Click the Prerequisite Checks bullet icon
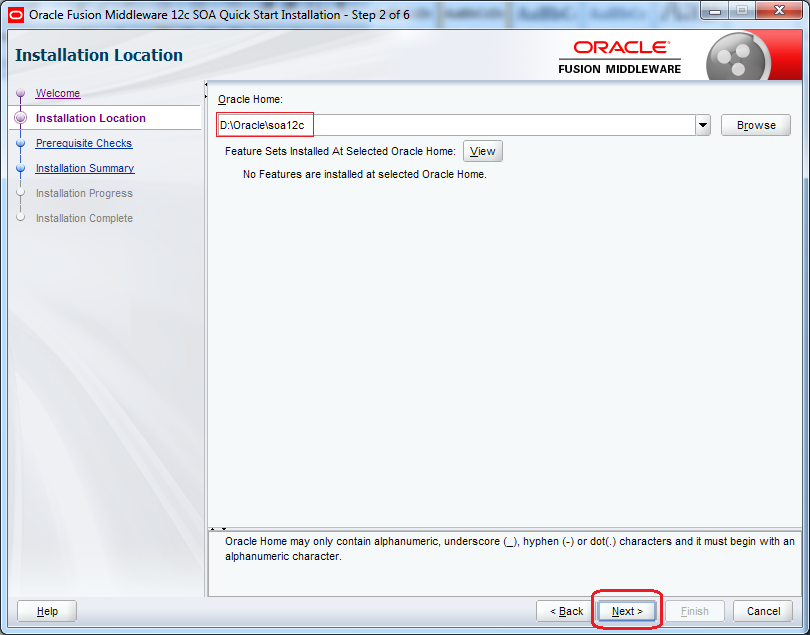This screenshot has width=810, height=635. 21,143
